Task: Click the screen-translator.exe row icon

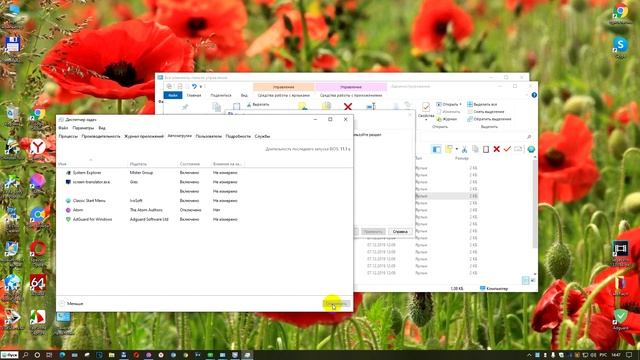Action: click(68, 182)
